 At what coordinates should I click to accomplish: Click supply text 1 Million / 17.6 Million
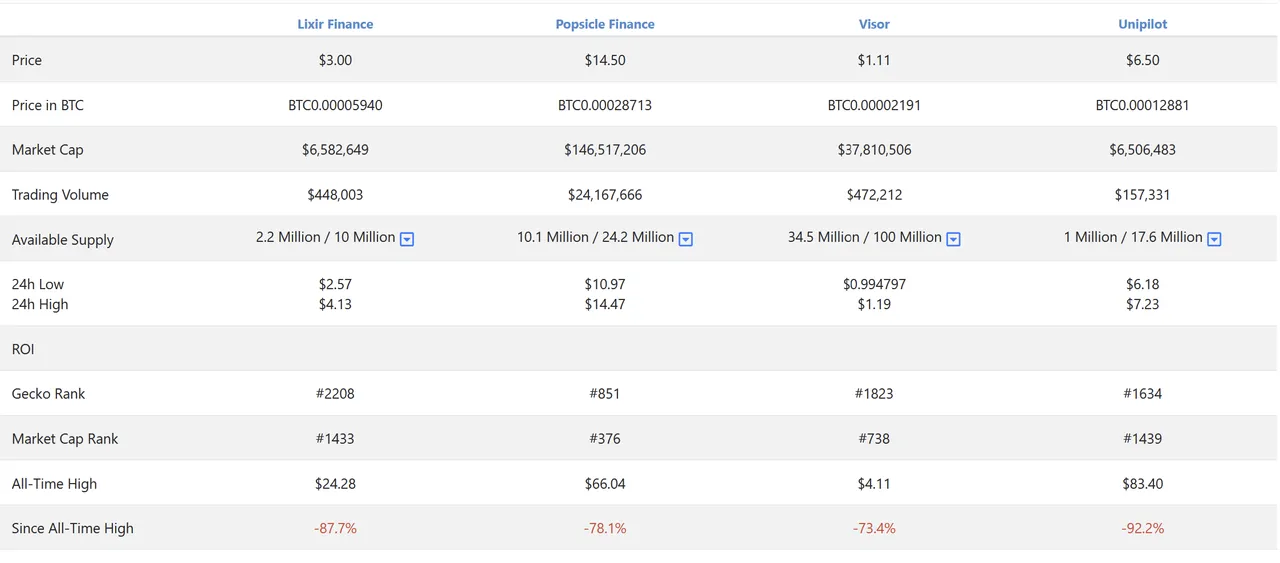pyautogui.click(x=1133, y=237)
